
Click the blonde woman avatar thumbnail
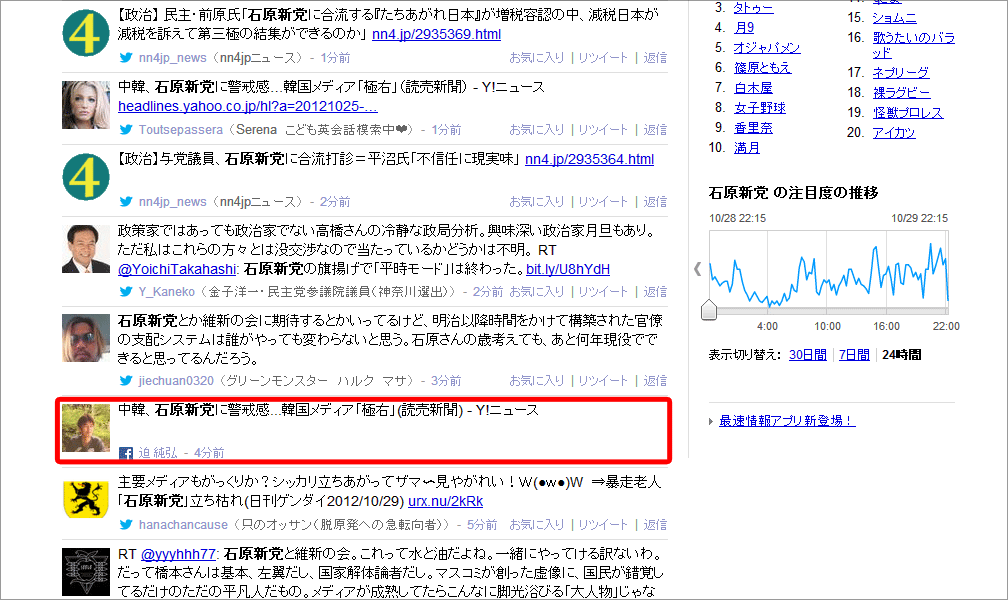click(x=86, y=105)
